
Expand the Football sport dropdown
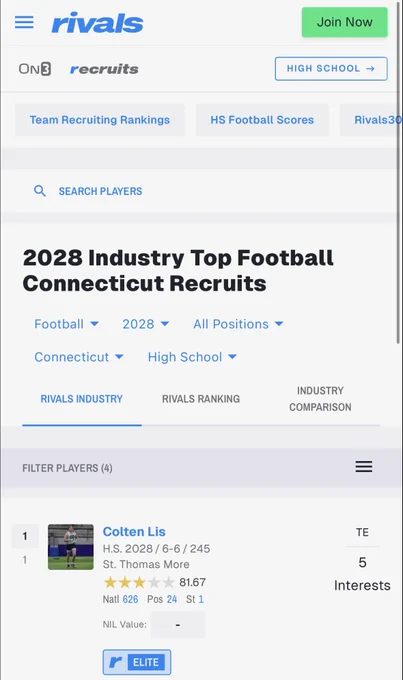[67, 324]
